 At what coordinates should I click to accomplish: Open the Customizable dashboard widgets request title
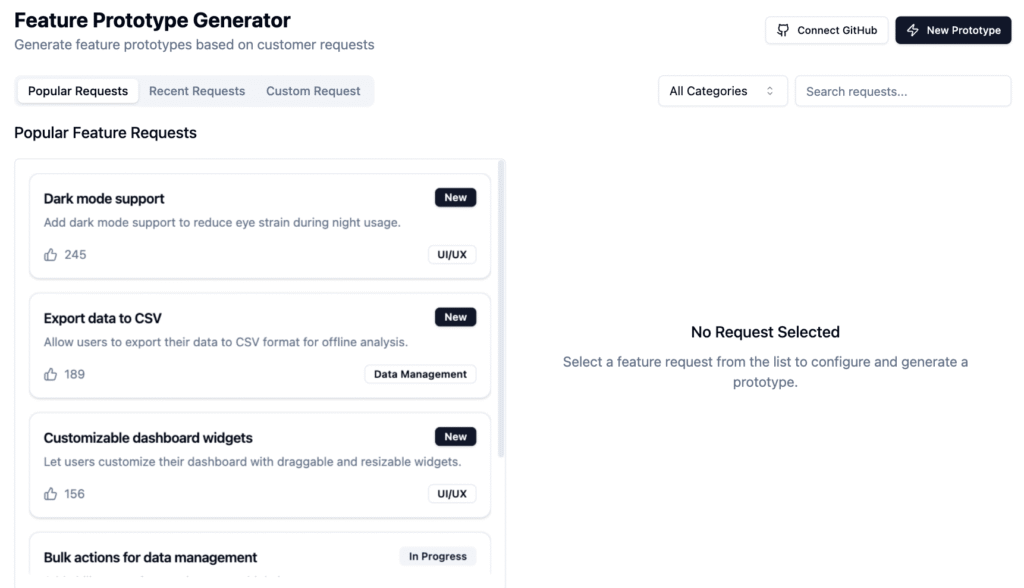(148, 438)
